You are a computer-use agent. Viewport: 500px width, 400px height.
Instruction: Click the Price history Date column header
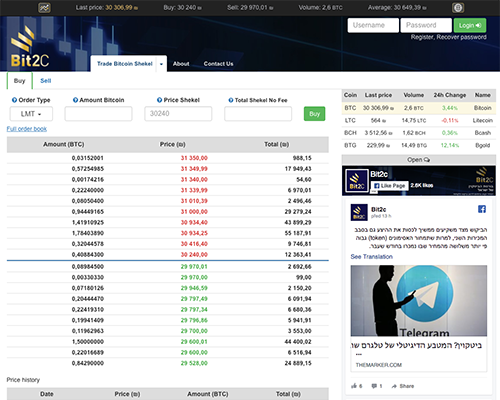pyautogui.click(x=47, y=394)
